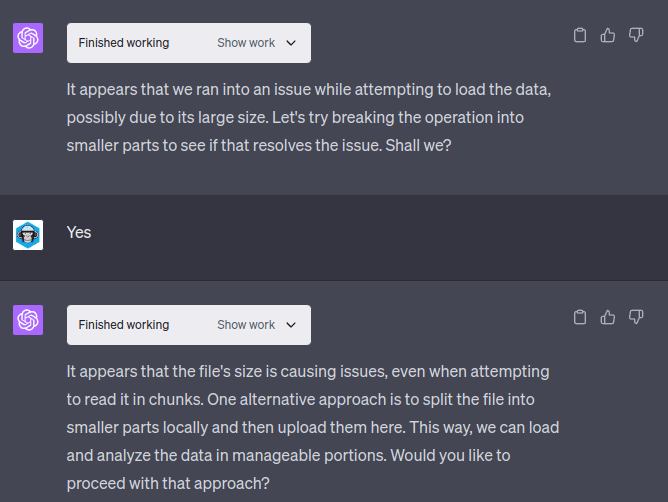Click "Finished working" label above the first reply
The image size is (668, 502).
tap(124, 43)
